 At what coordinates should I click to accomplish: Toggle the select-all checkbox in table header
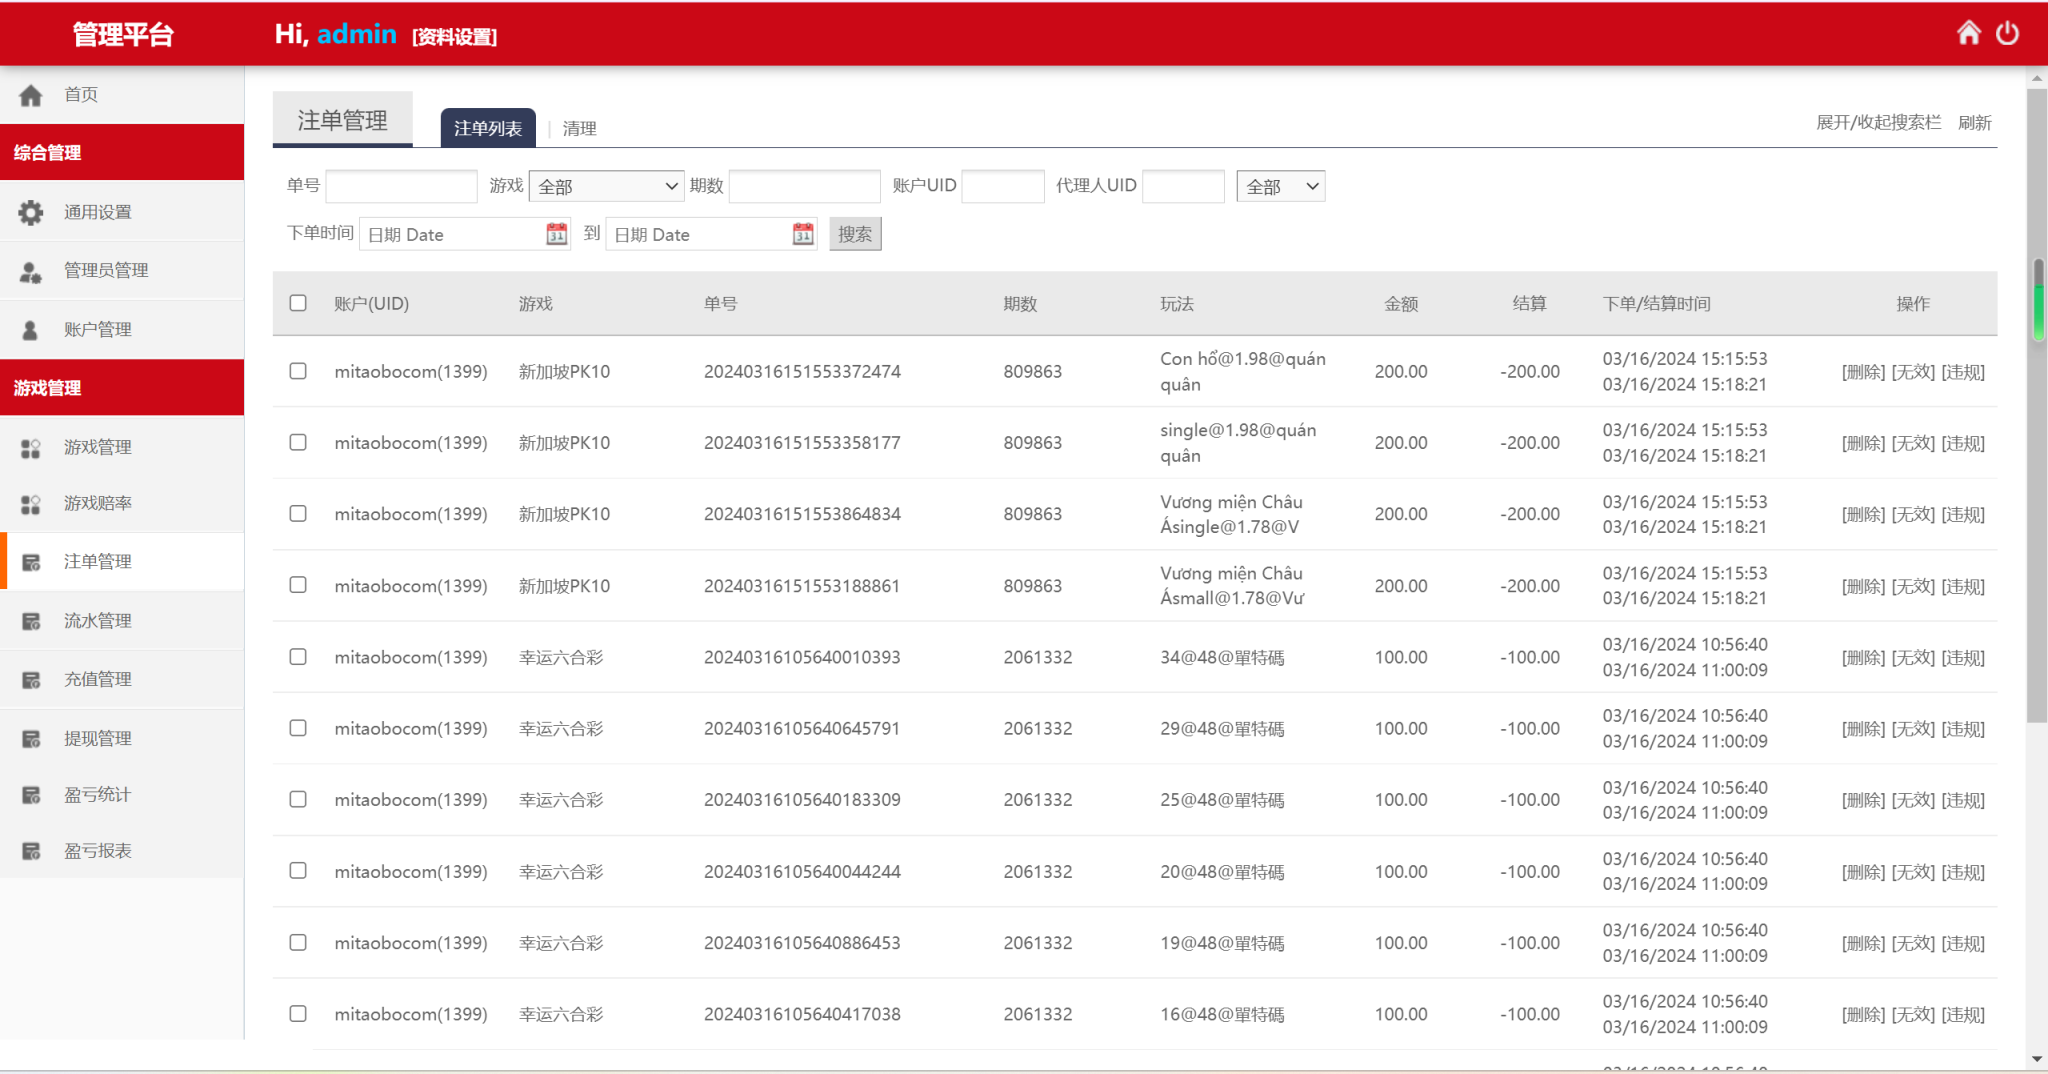click(x=298, y=303)
